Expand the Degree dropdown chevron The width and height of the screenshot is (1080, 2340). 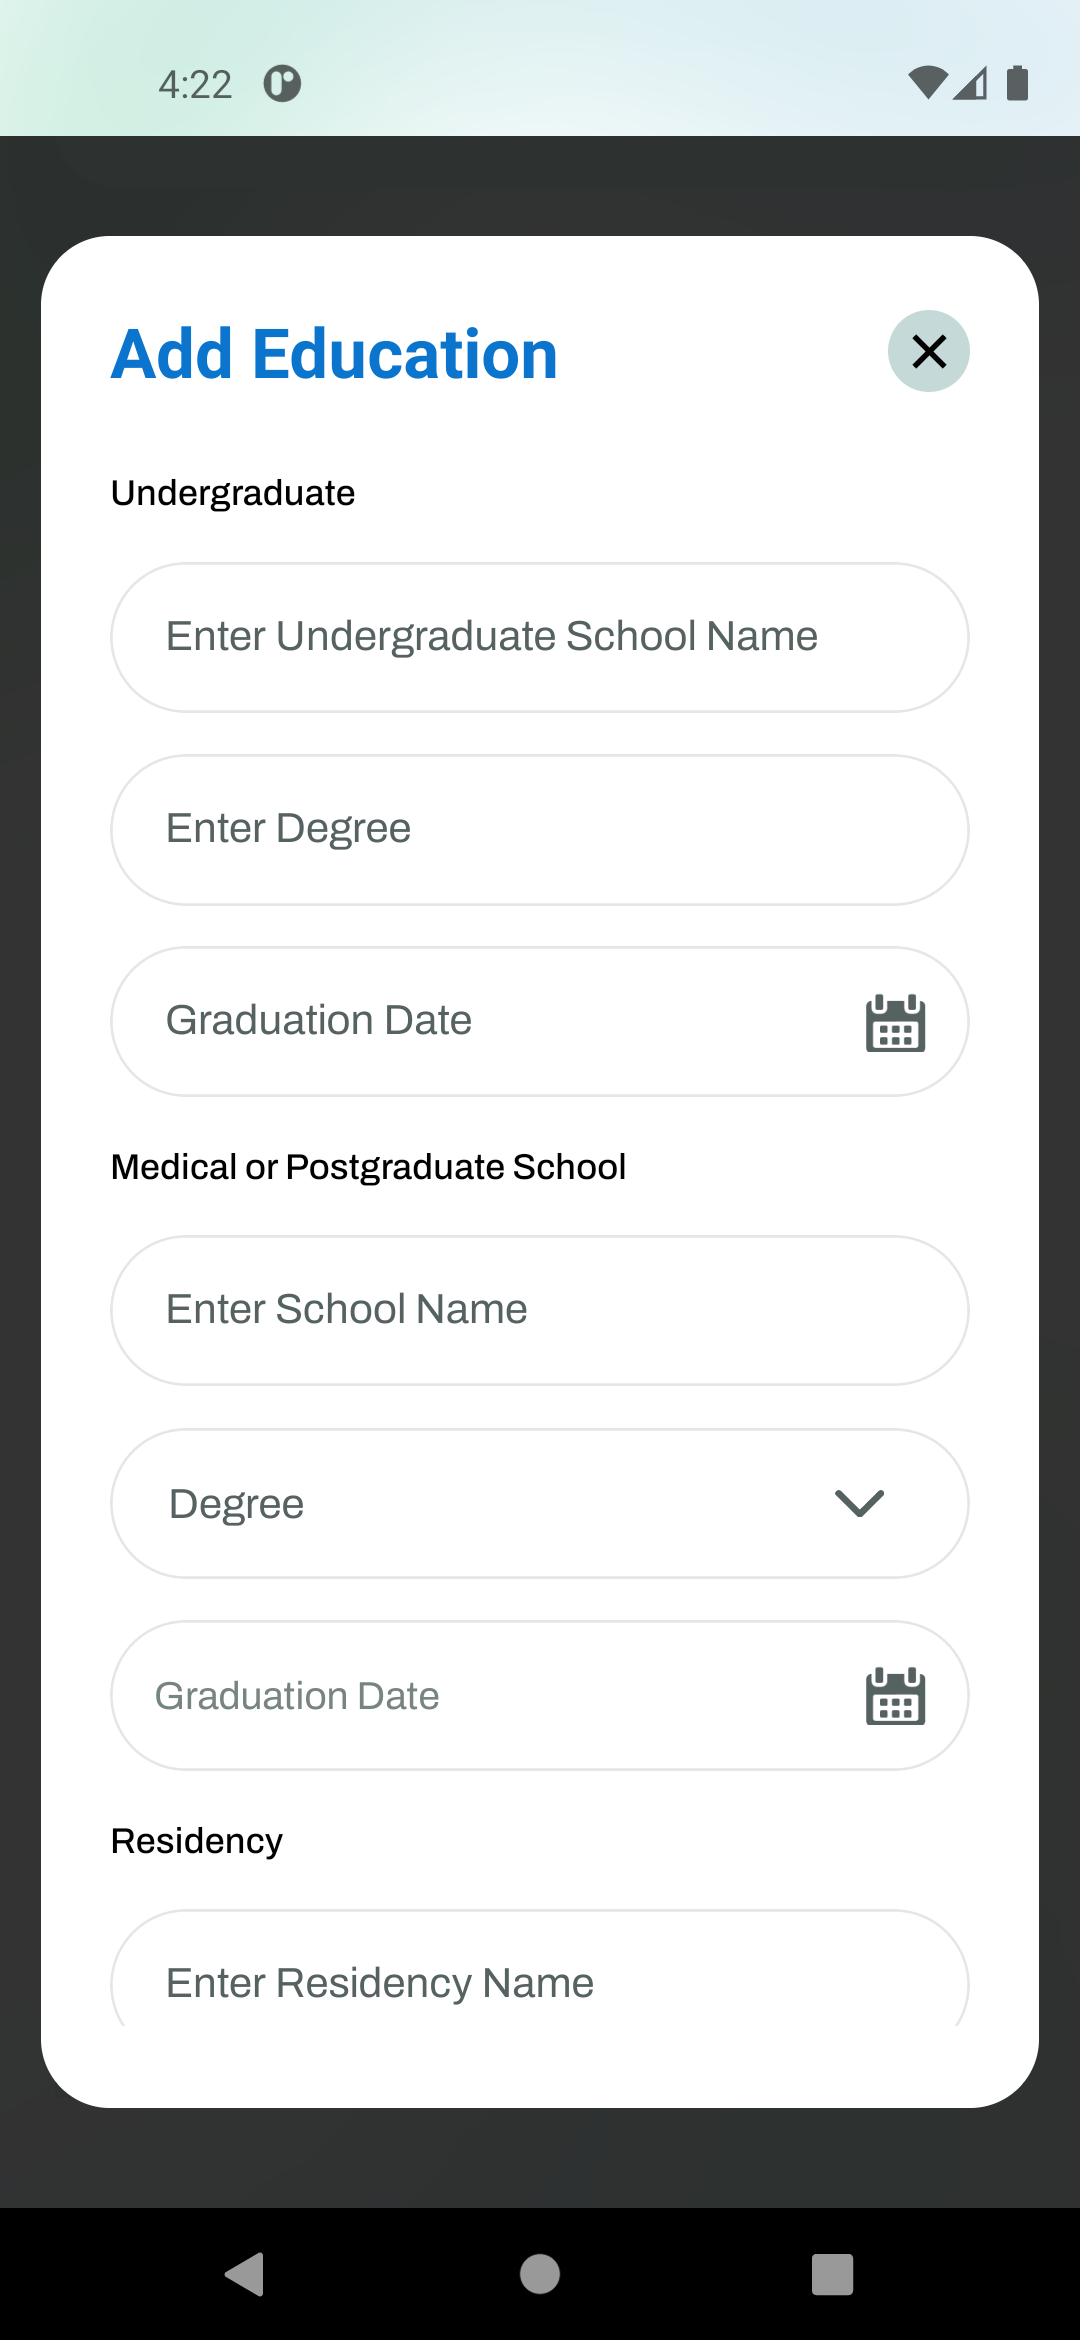click(859, 1503)
